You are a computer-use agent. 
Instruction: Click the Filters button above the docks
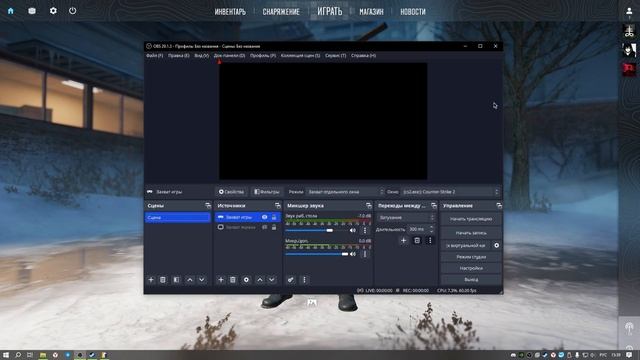coord(267,191)
